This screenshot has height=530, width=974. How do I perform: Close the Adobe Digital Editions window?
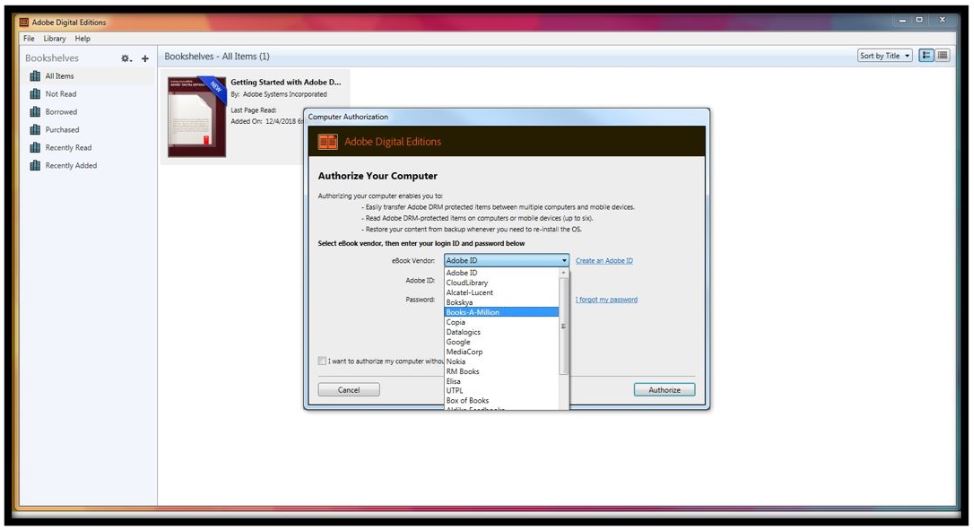tap(942, 21)
